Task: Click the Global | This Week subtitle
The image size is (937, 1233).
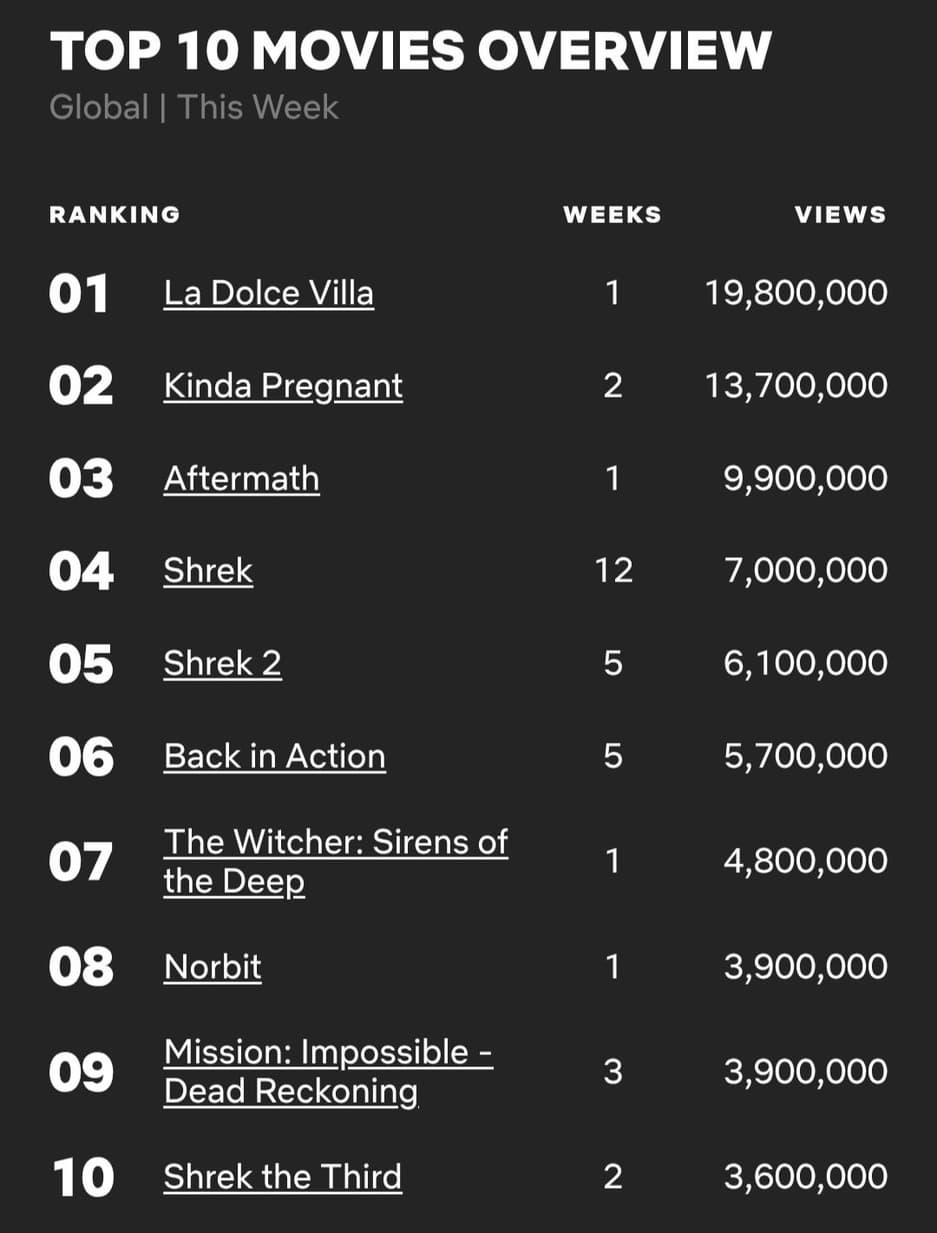Action: click(194, 107)
